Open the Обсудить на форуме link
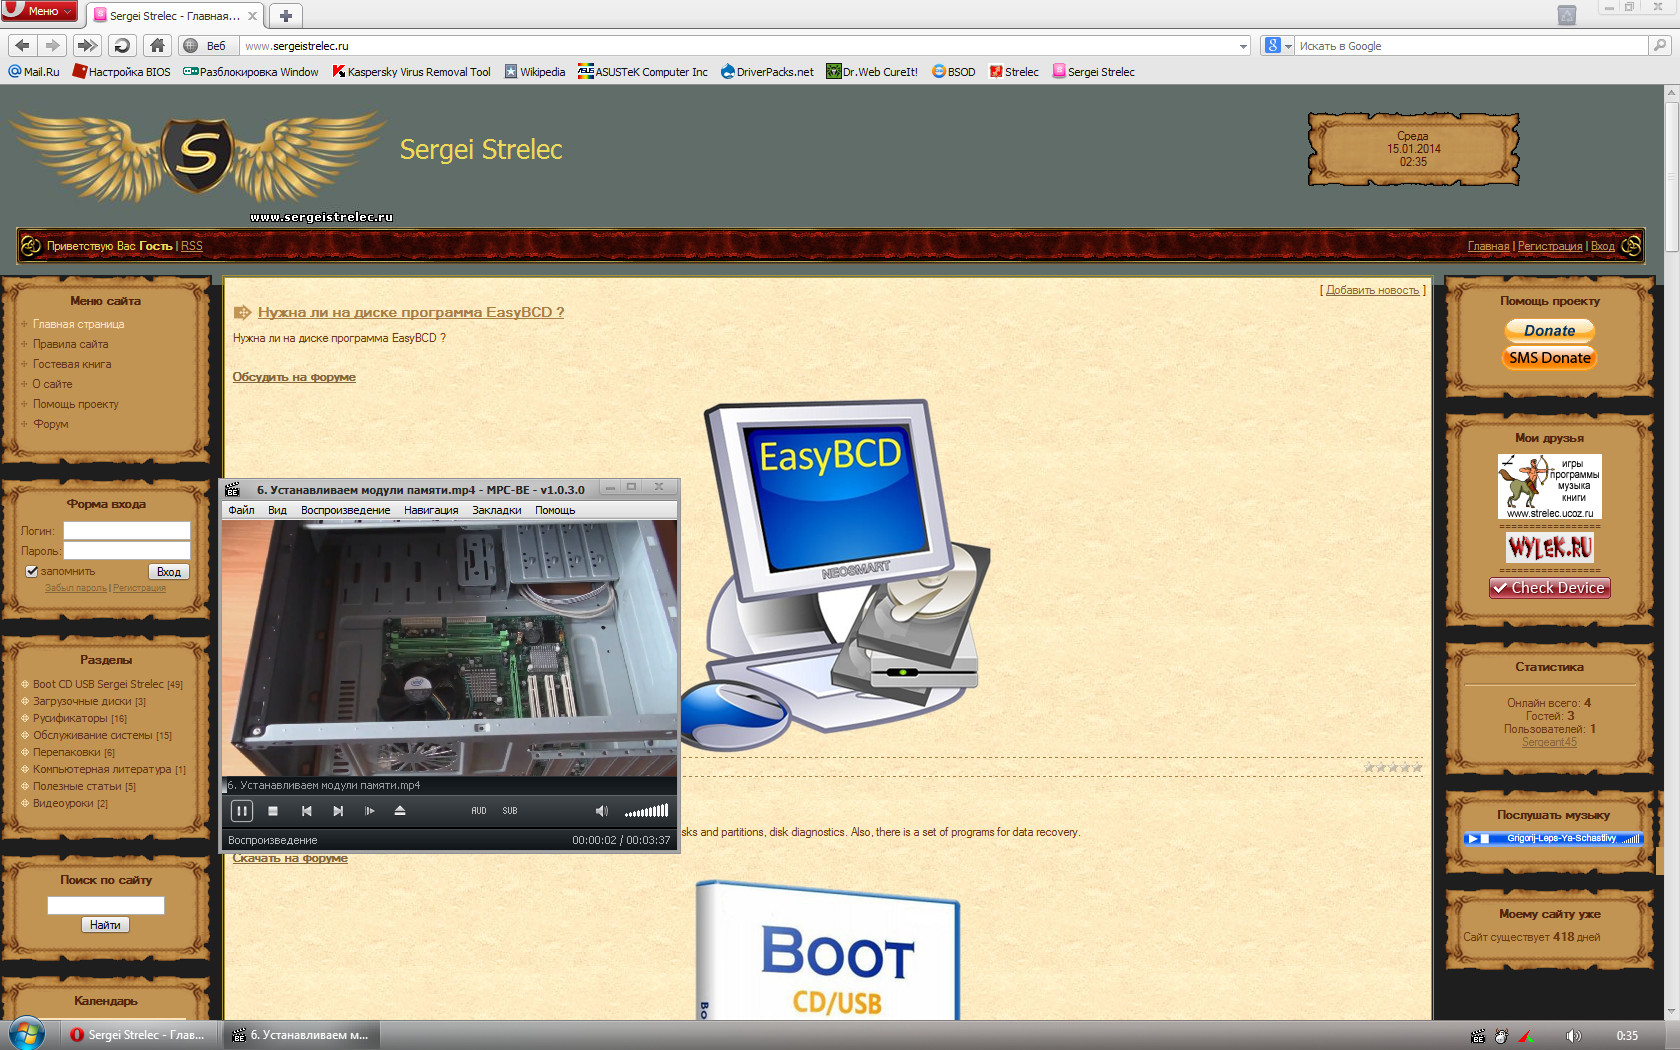The image size is (1680, 1050). (294, 377)
